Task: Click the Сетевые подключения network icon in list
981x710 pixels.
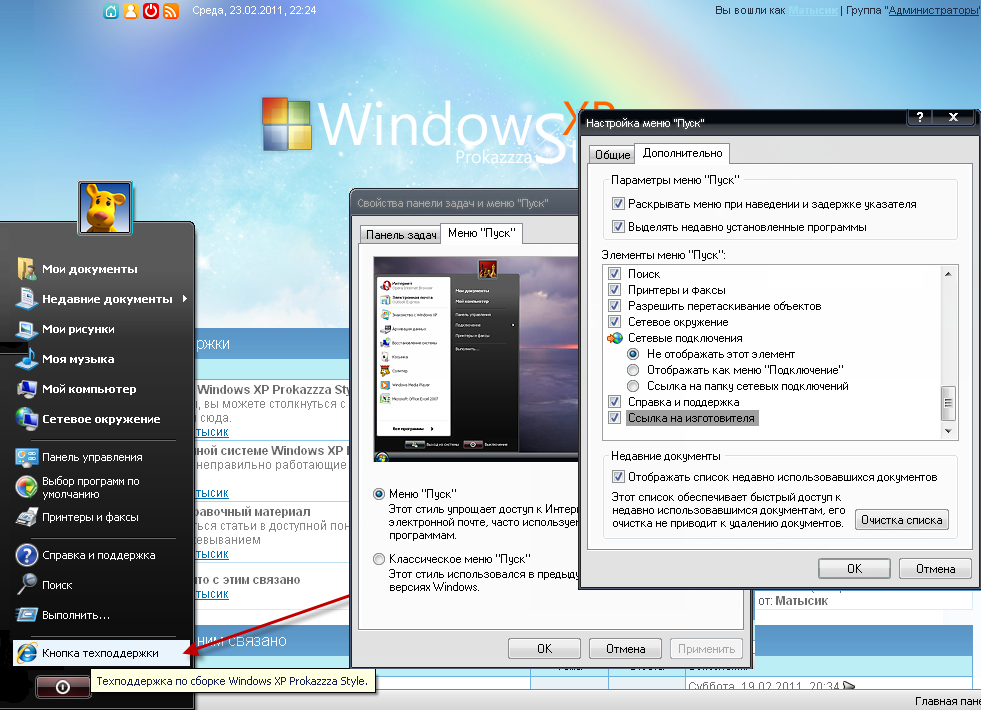Action: 614,338
